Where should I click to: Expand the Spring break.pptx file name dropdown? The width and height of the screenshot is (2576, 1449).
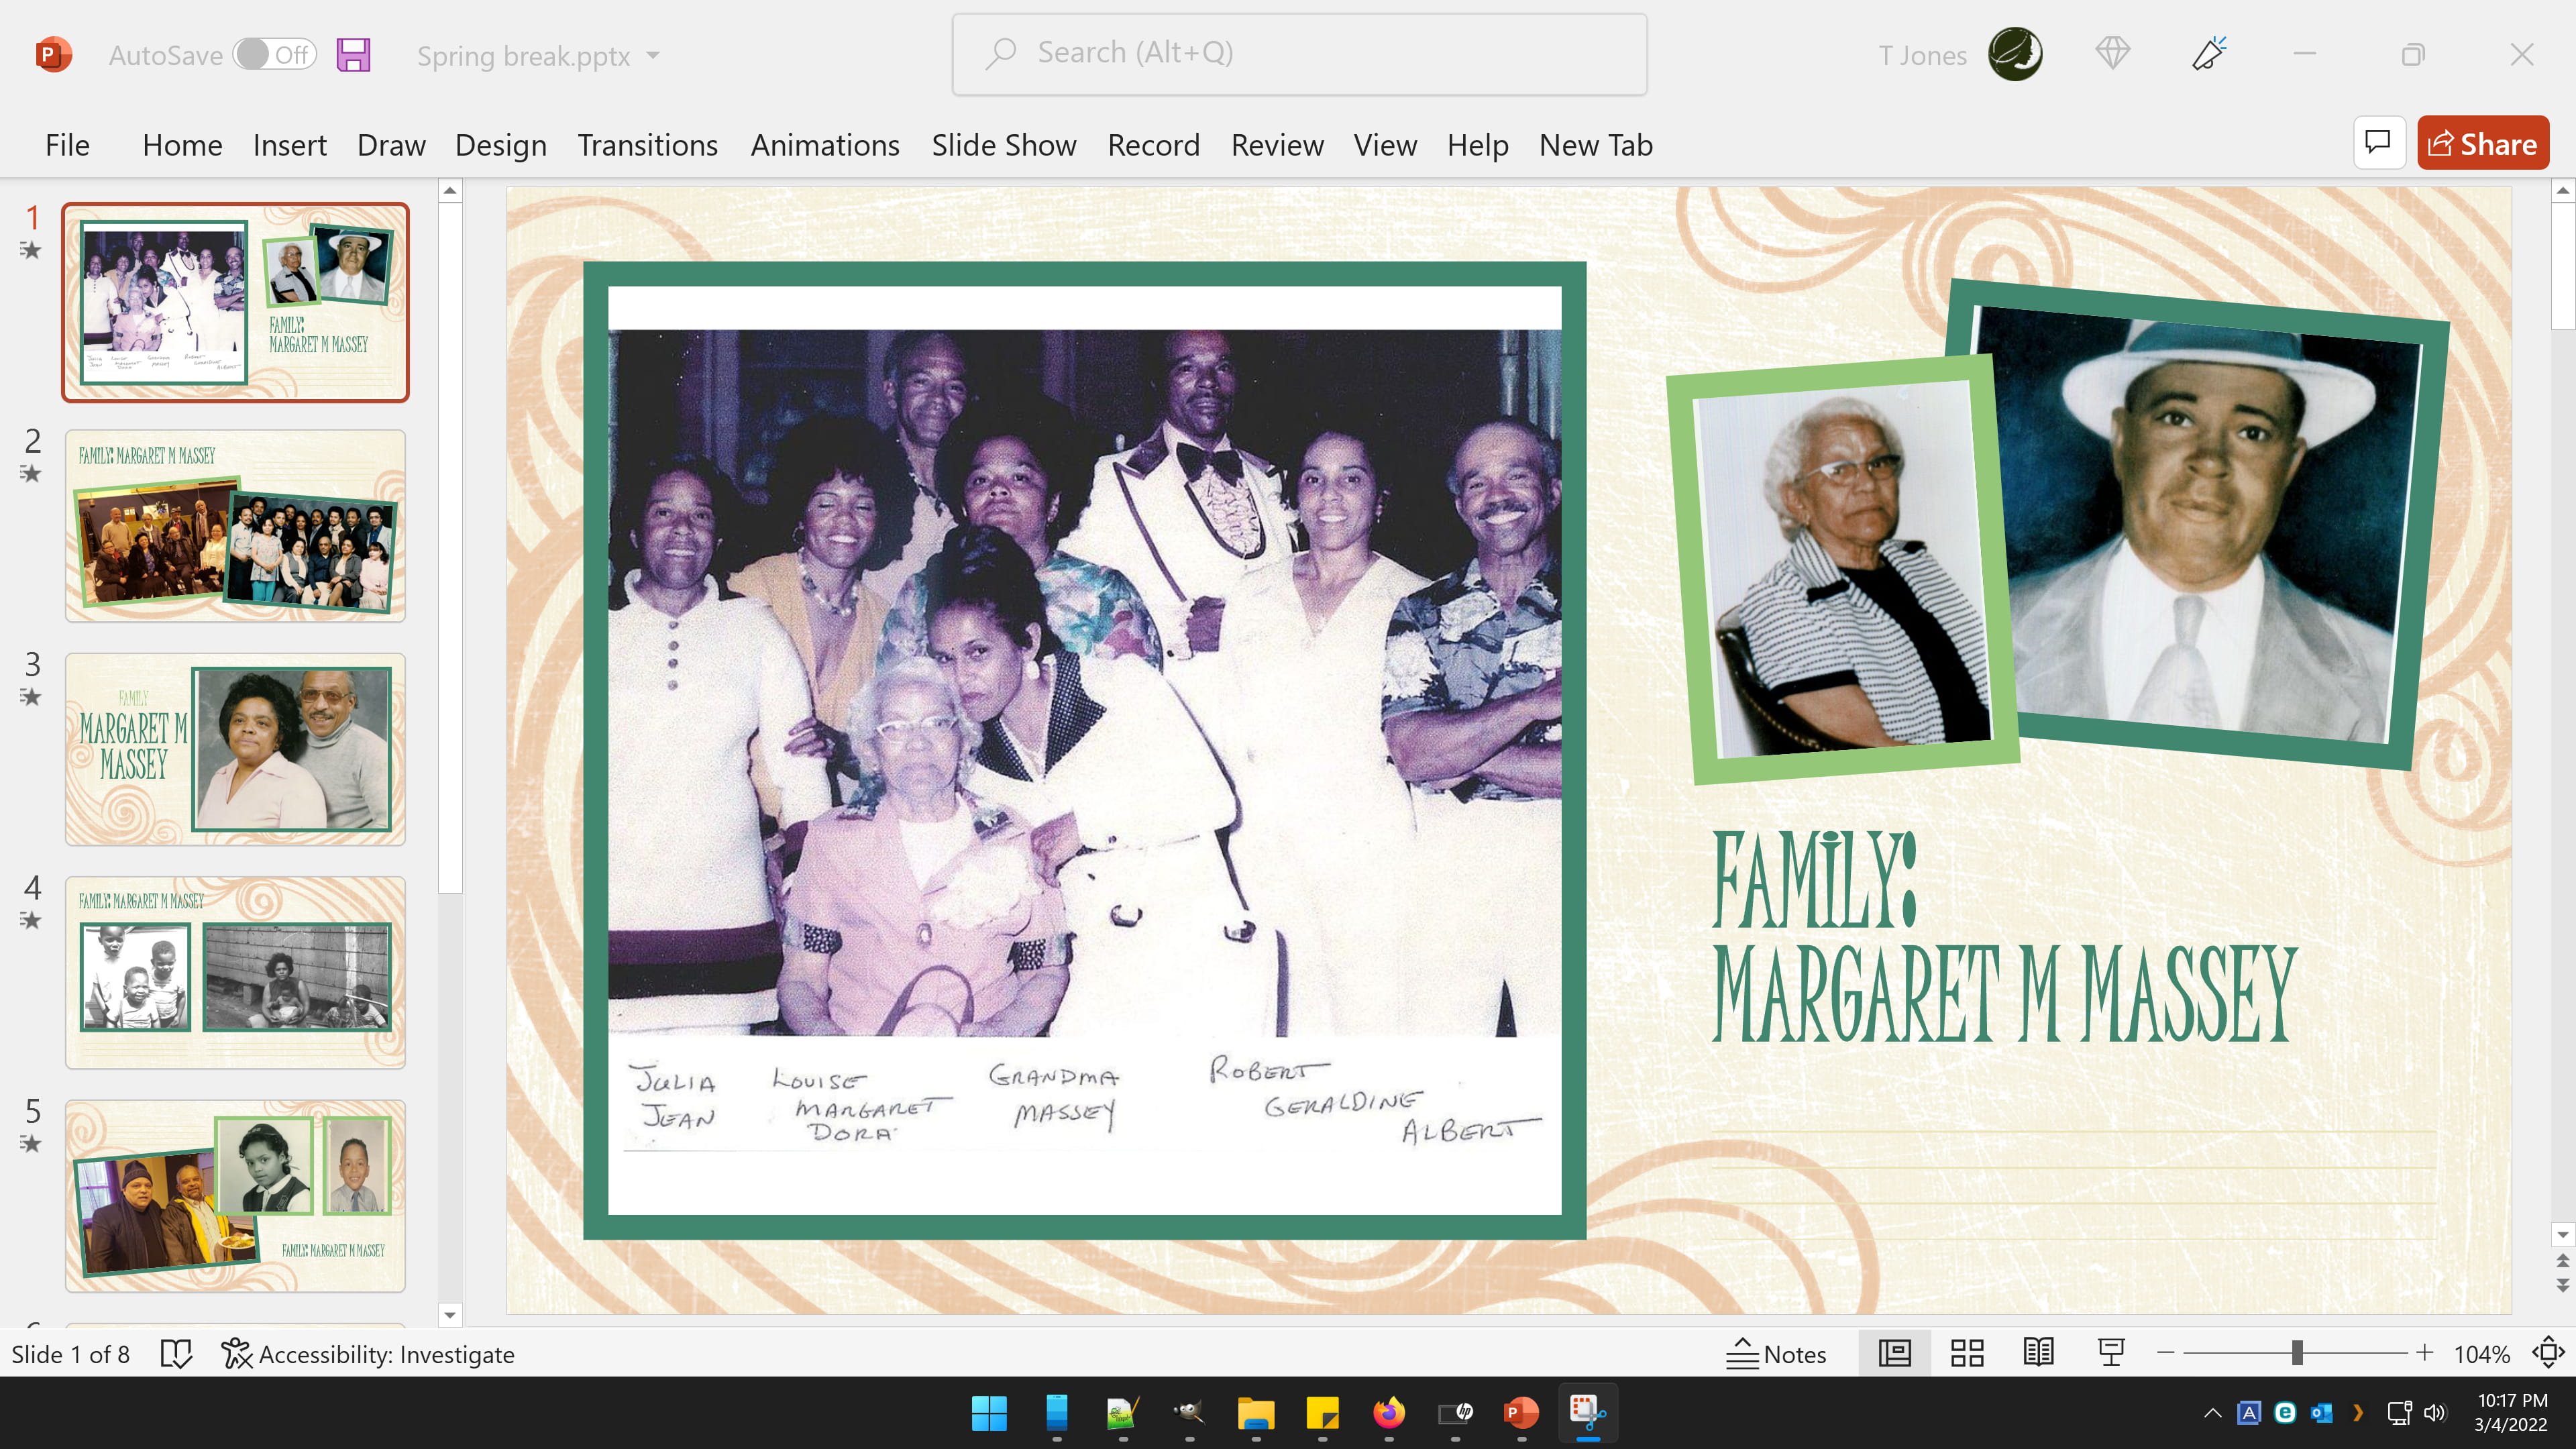point(653,56)
